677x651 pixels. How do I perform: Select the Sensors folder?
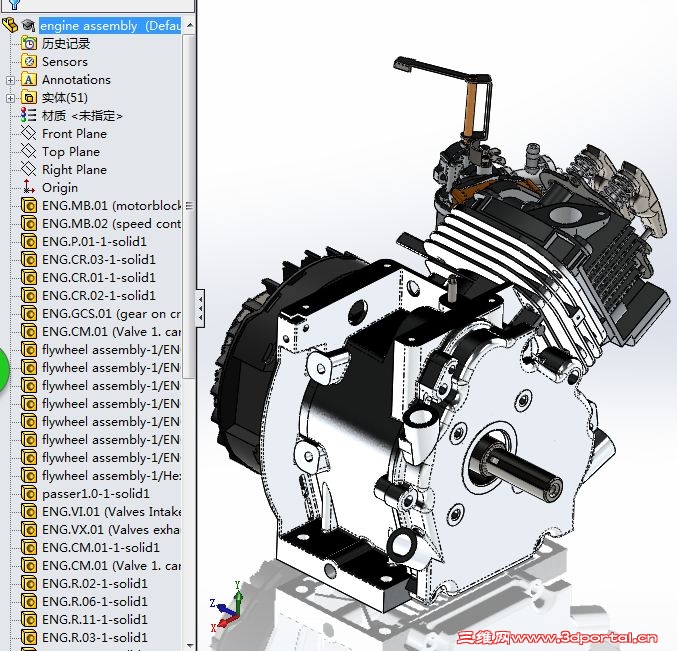(65, 62)
